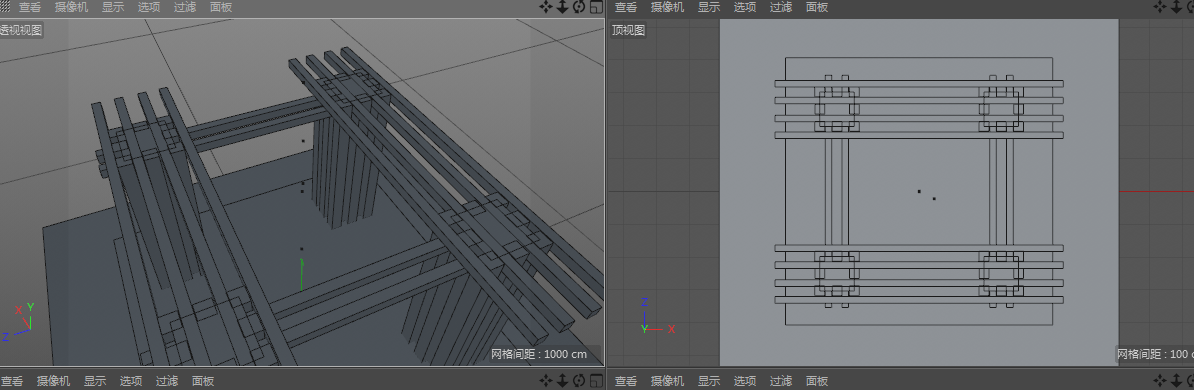
Task: Open 查看 menu in the bottom-left viewport header
Action: click(x=11, y=381)
